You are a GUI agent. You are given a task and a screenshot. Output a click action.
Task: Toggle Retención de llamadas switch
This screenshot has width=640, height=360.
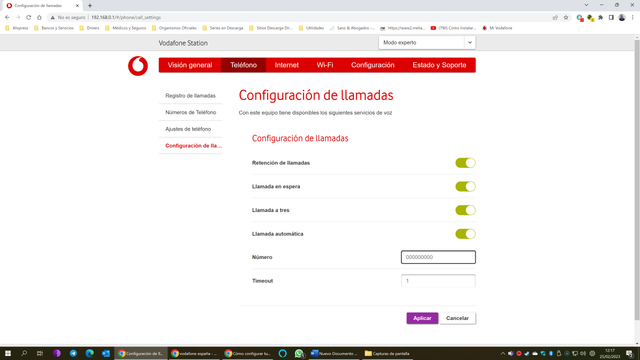[465, 163]
